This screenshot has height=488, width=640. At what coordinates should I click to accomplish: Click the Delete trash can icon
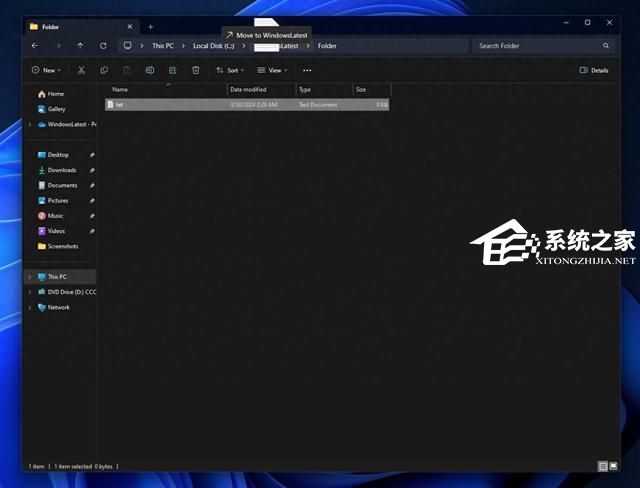pyautogui.click(x=195, y=70)
